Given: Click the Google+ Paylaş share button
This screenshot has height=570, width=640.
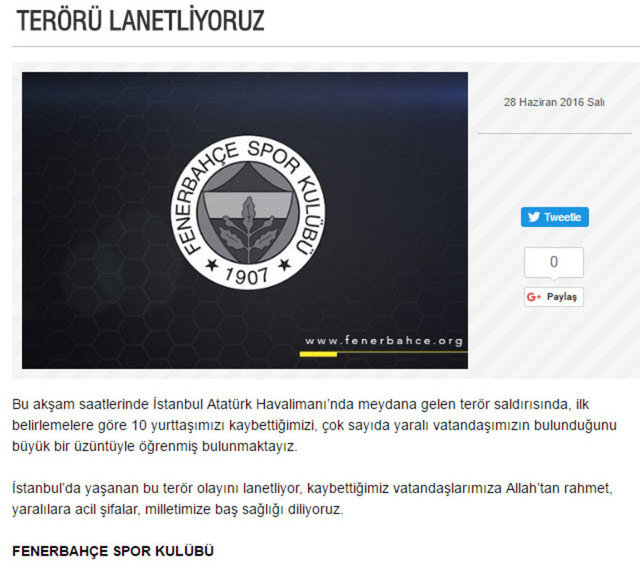Looking at the screenshot, I should coord(554,297).
